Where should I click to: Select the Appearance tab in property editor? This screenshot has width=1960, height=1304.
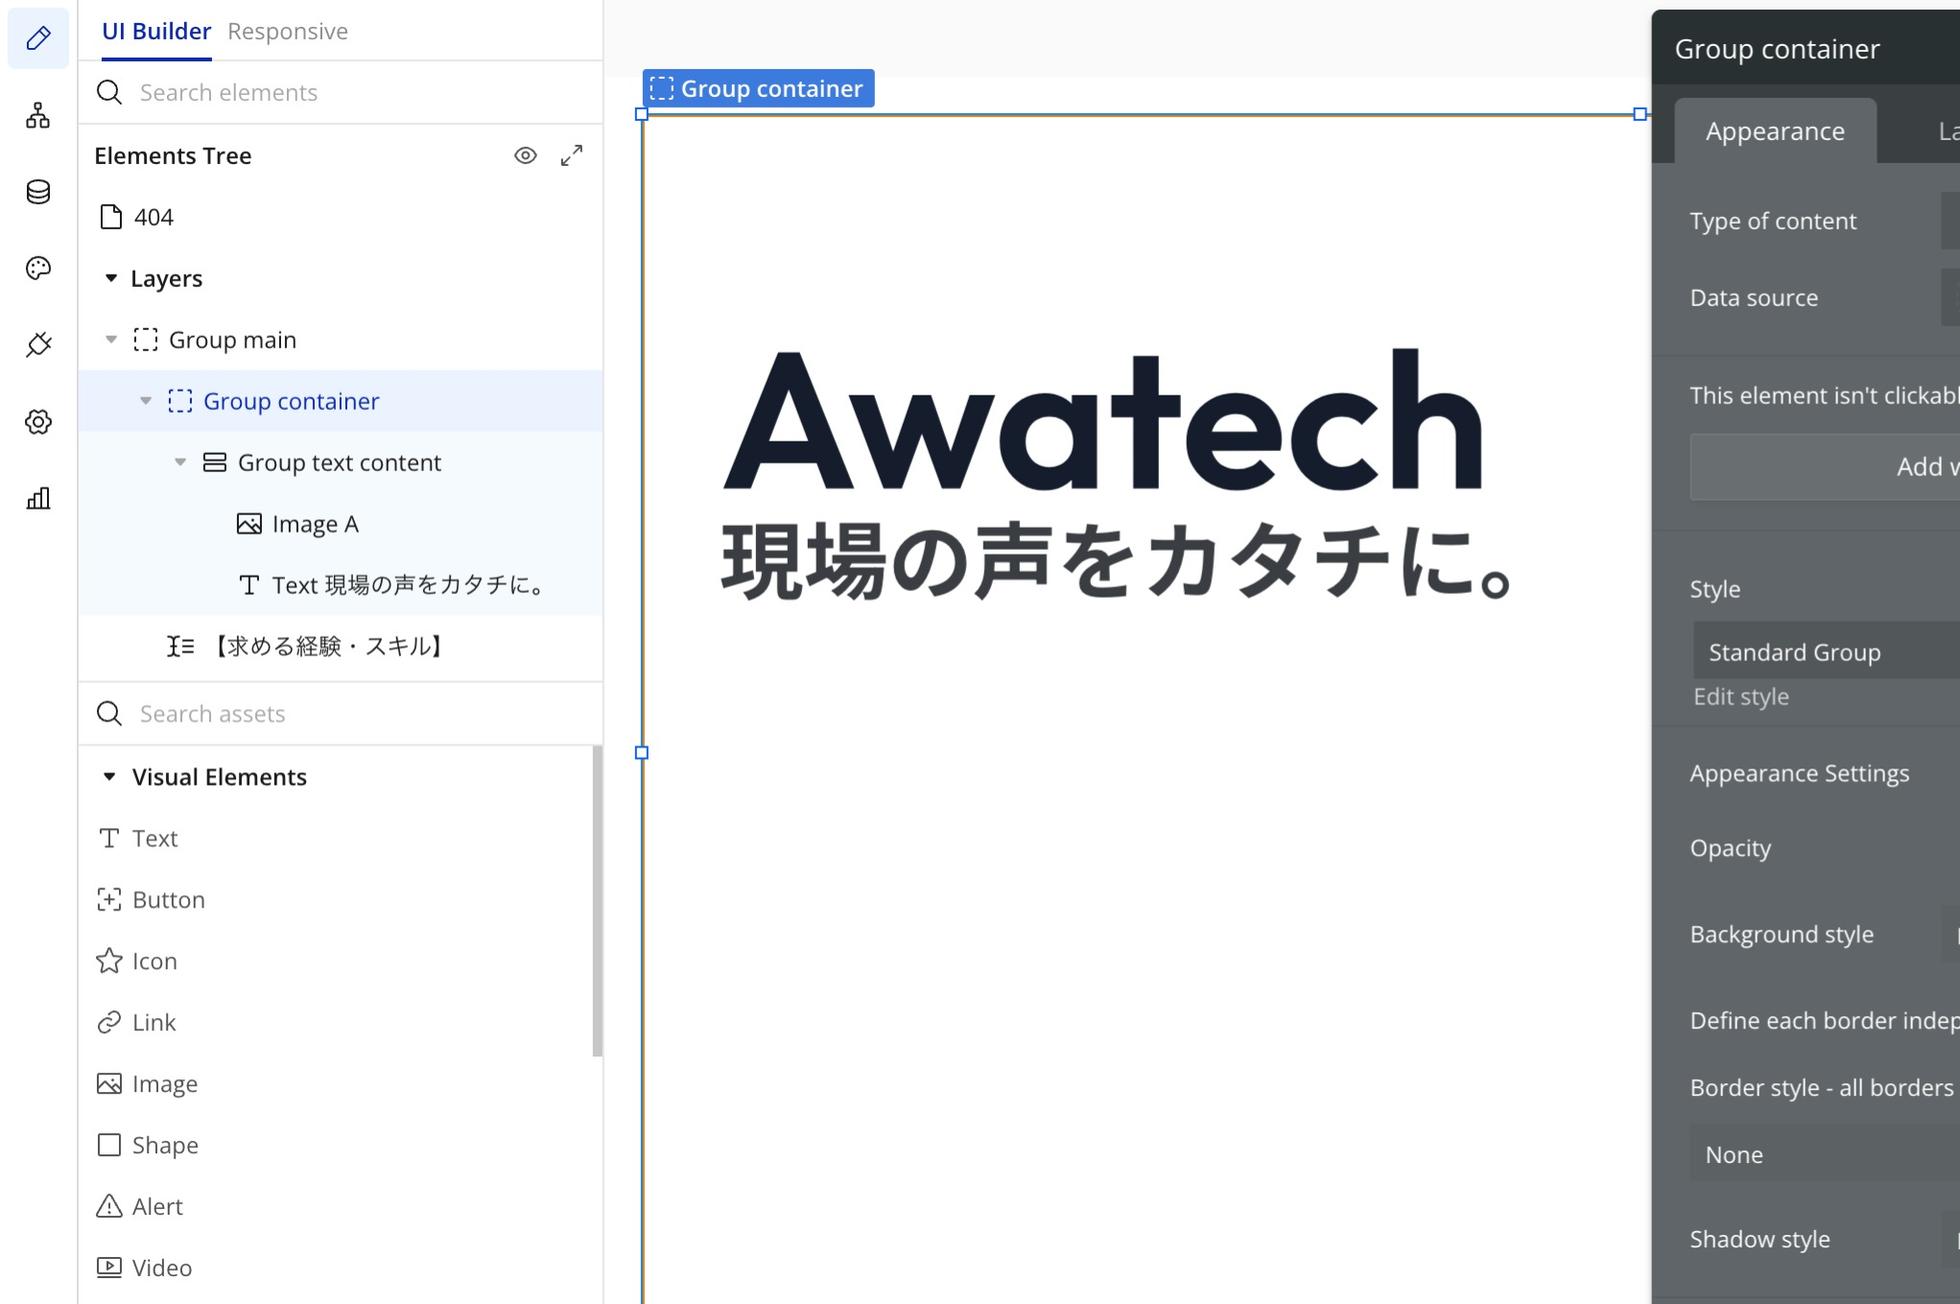coord(1774,131)
